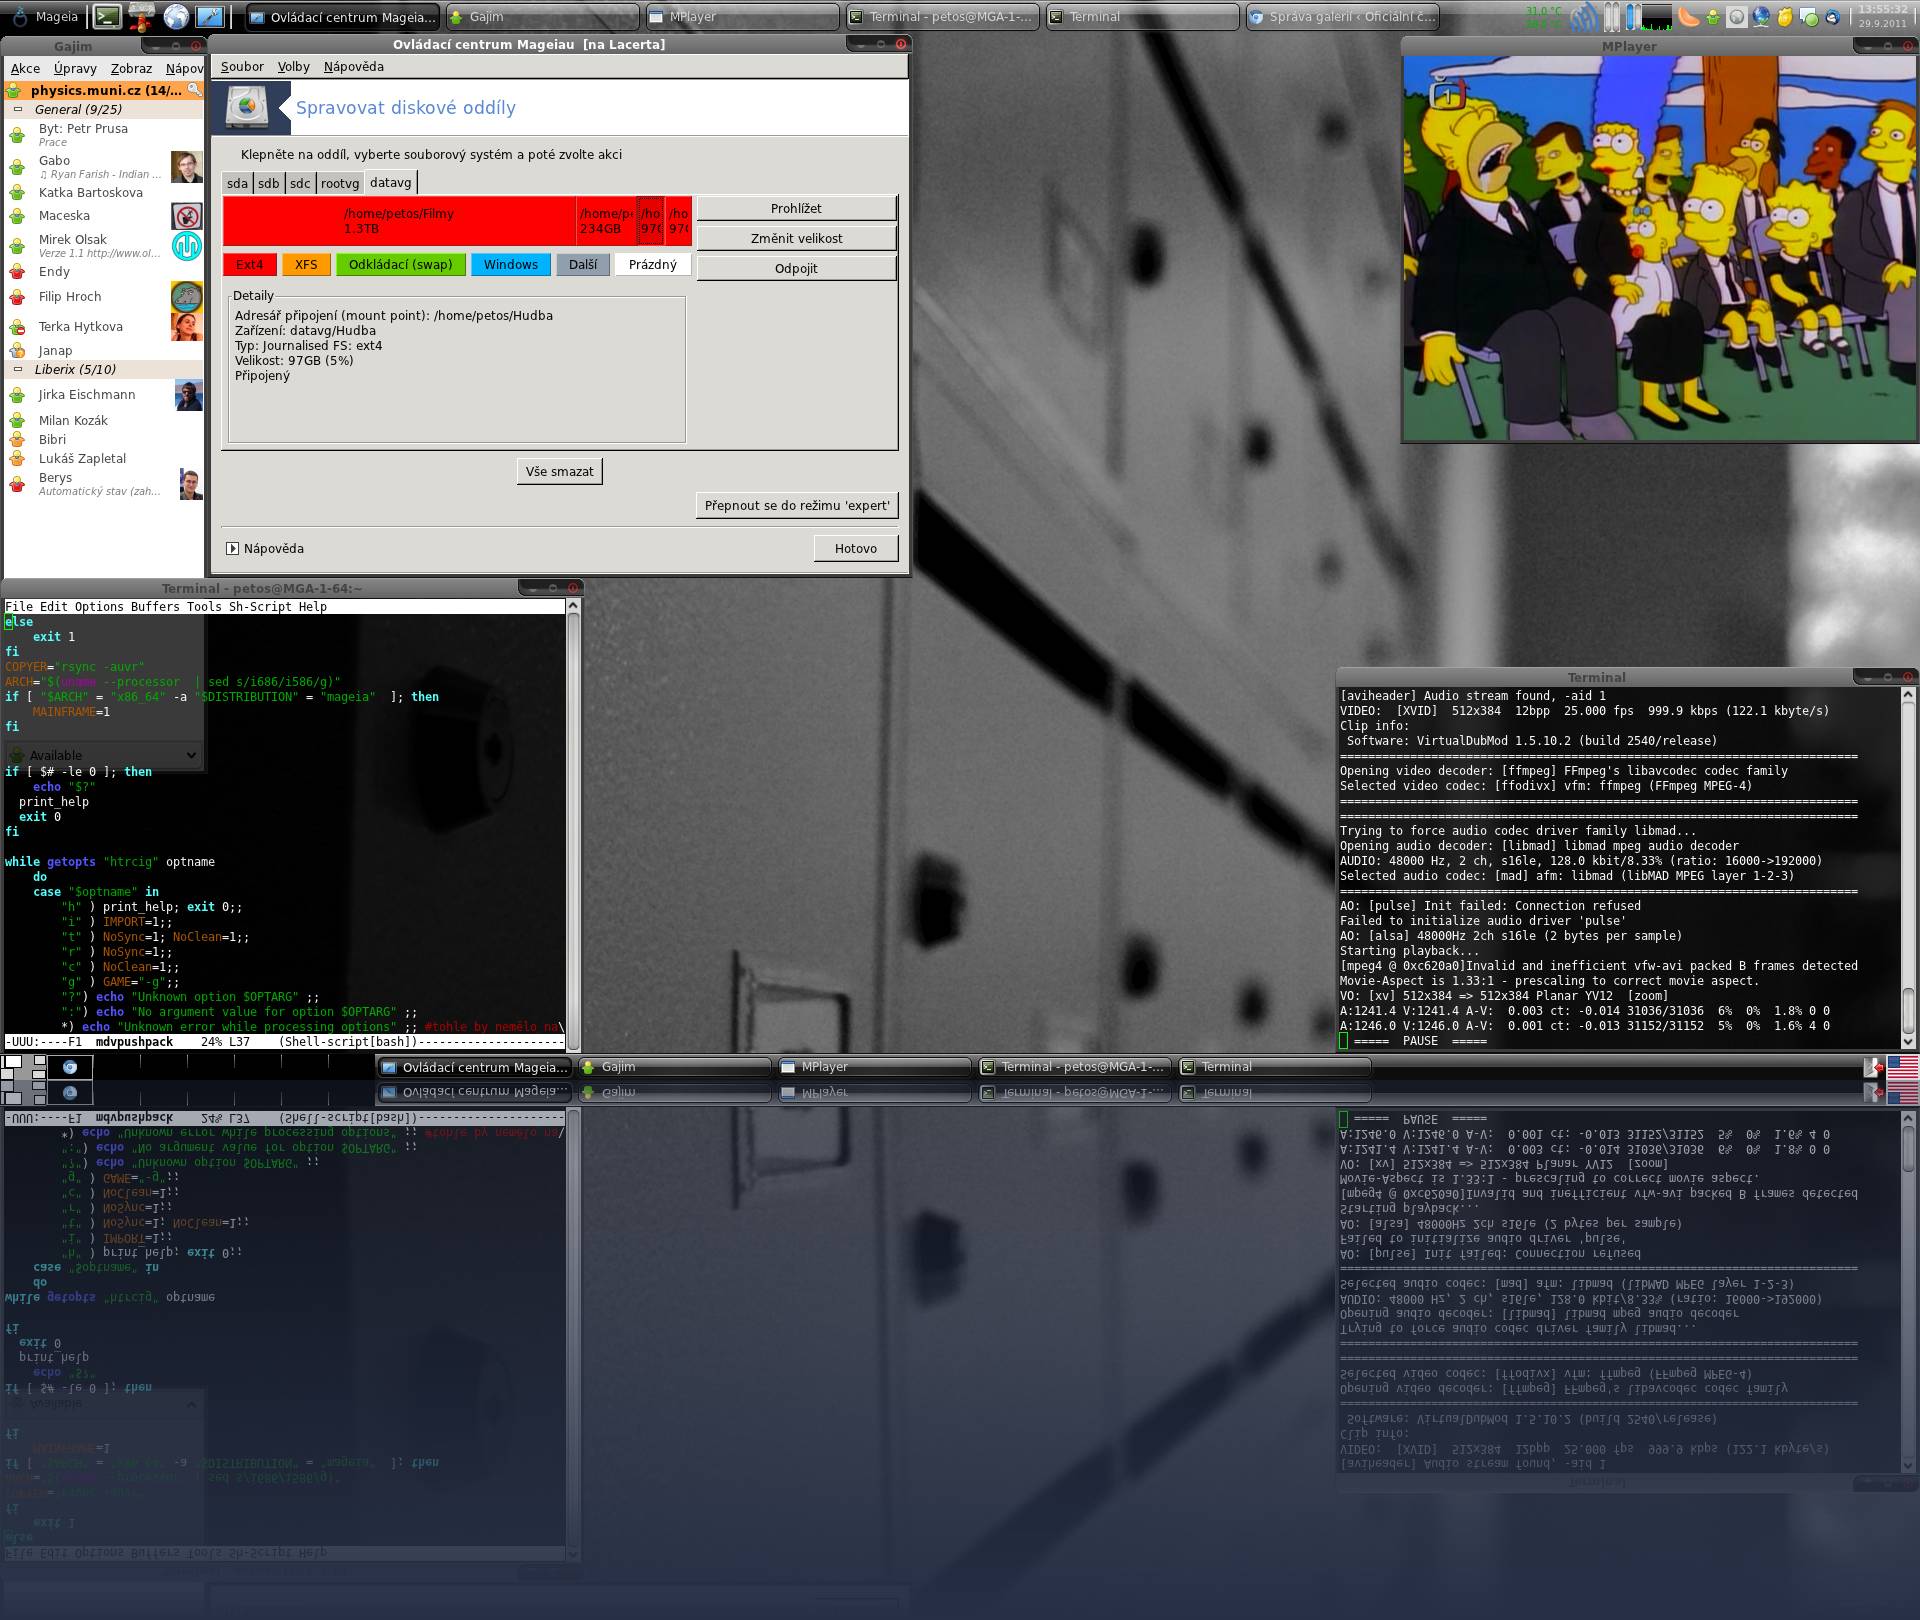Open the Gajim tray icon
This screenshot has width=1920, height=1620.
[x=1714, y=17]
